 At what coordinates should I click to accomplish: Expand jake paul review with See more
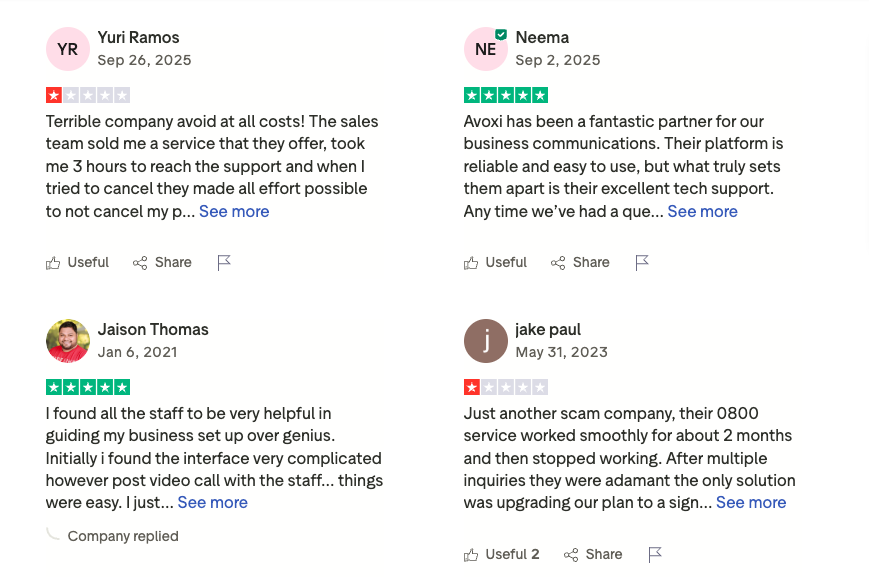751,502
